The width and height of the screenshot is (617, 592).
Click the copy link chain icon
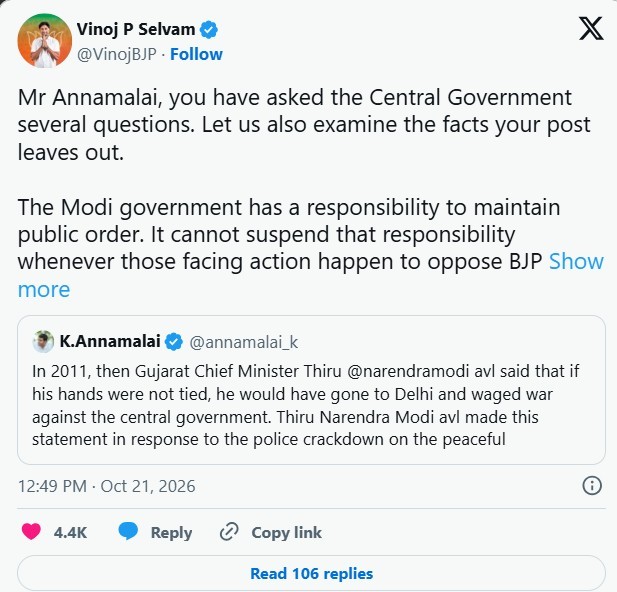point(229,532)
